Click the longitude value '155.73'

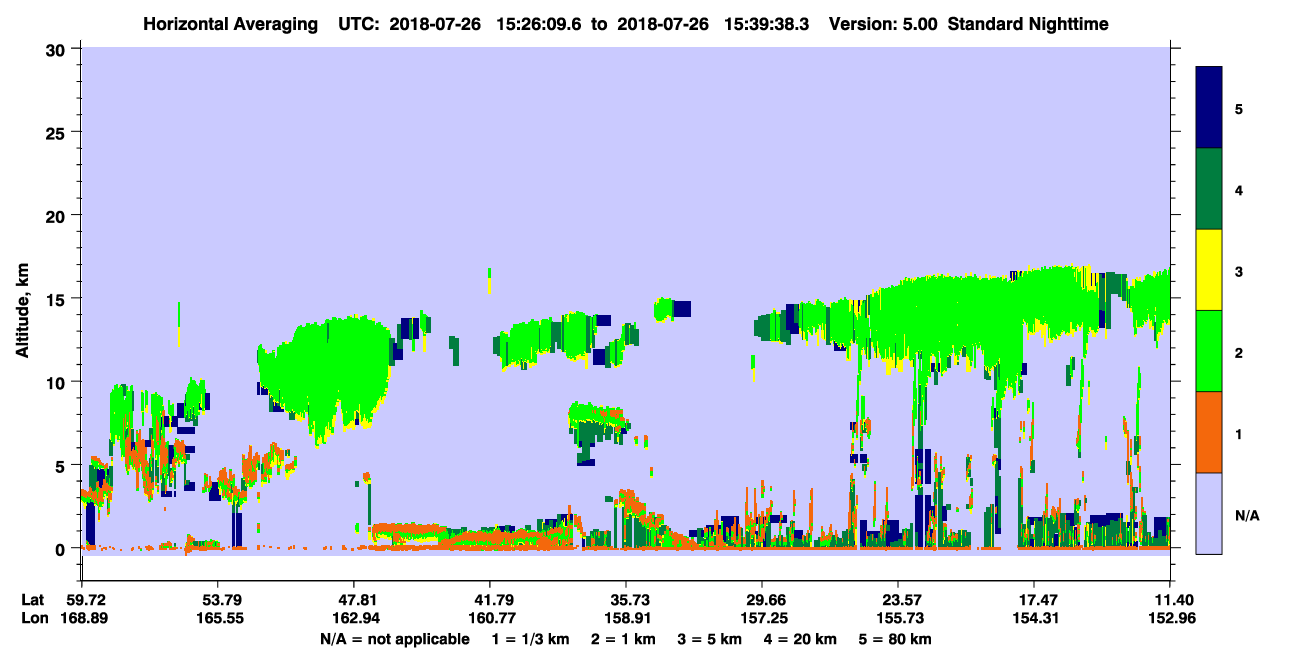[x=898, y=619]
